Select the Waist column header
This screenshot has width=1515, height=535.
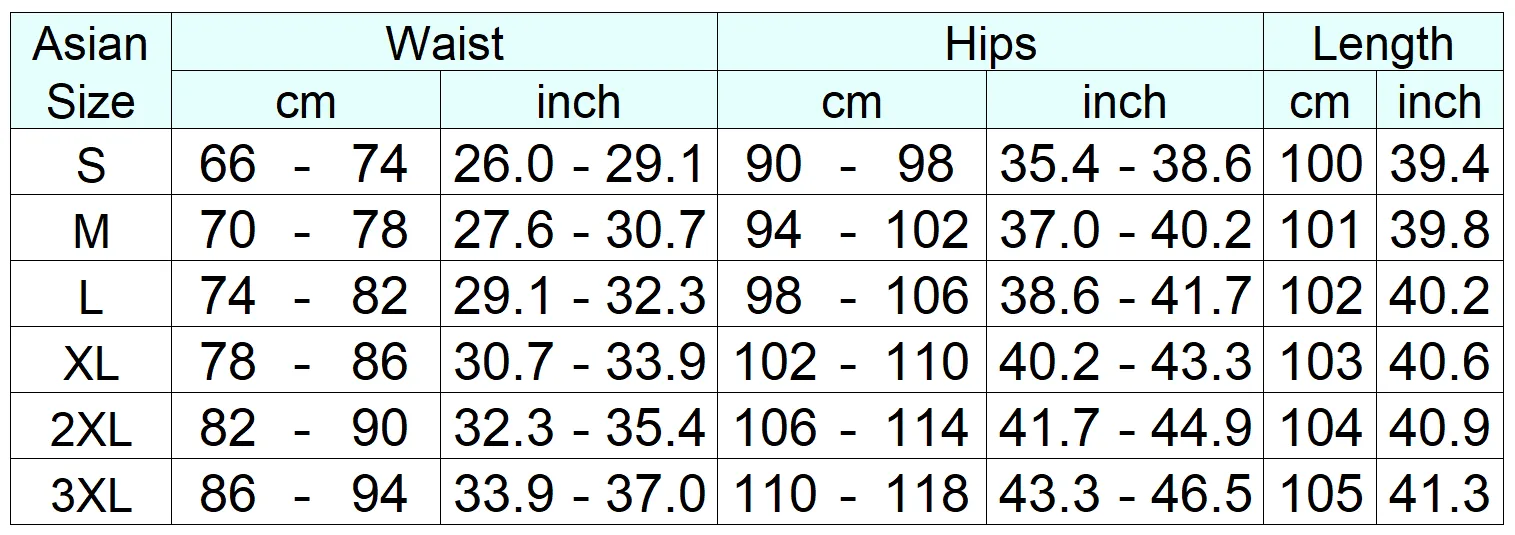pyautogui.click(x=445, y=44)
